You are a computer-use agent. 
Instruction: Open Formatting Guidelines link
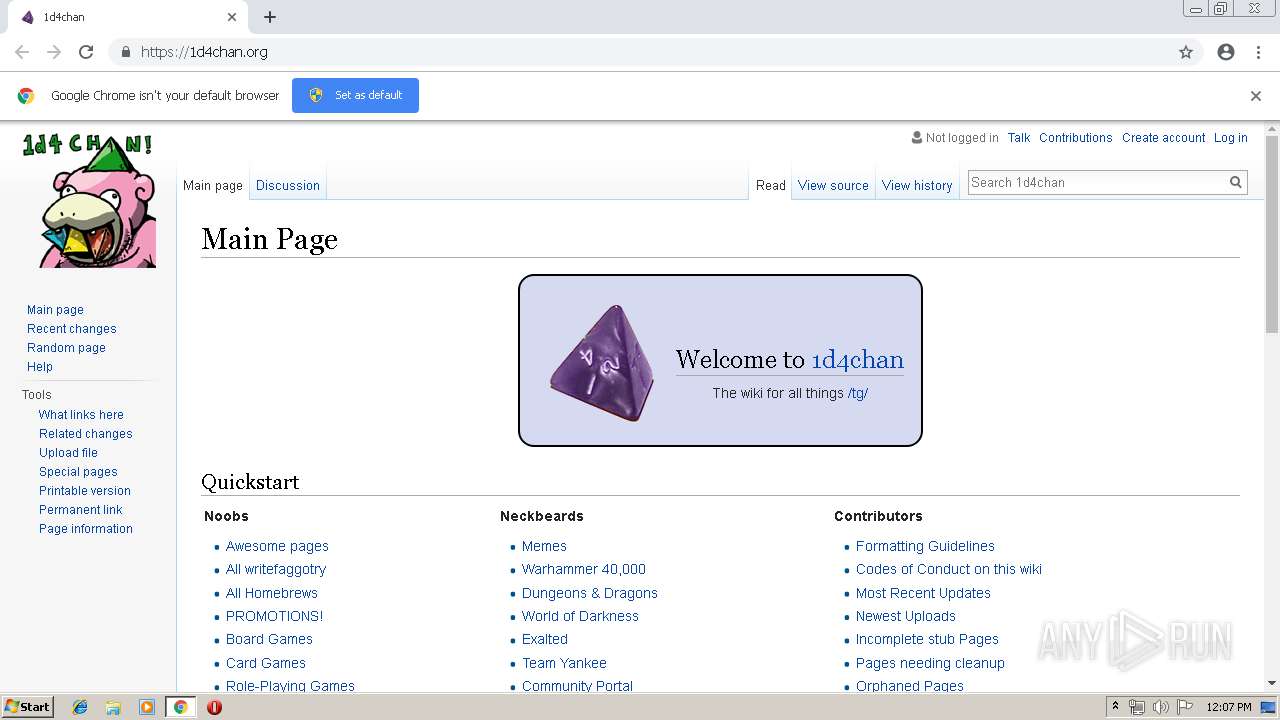pos(925,546)
